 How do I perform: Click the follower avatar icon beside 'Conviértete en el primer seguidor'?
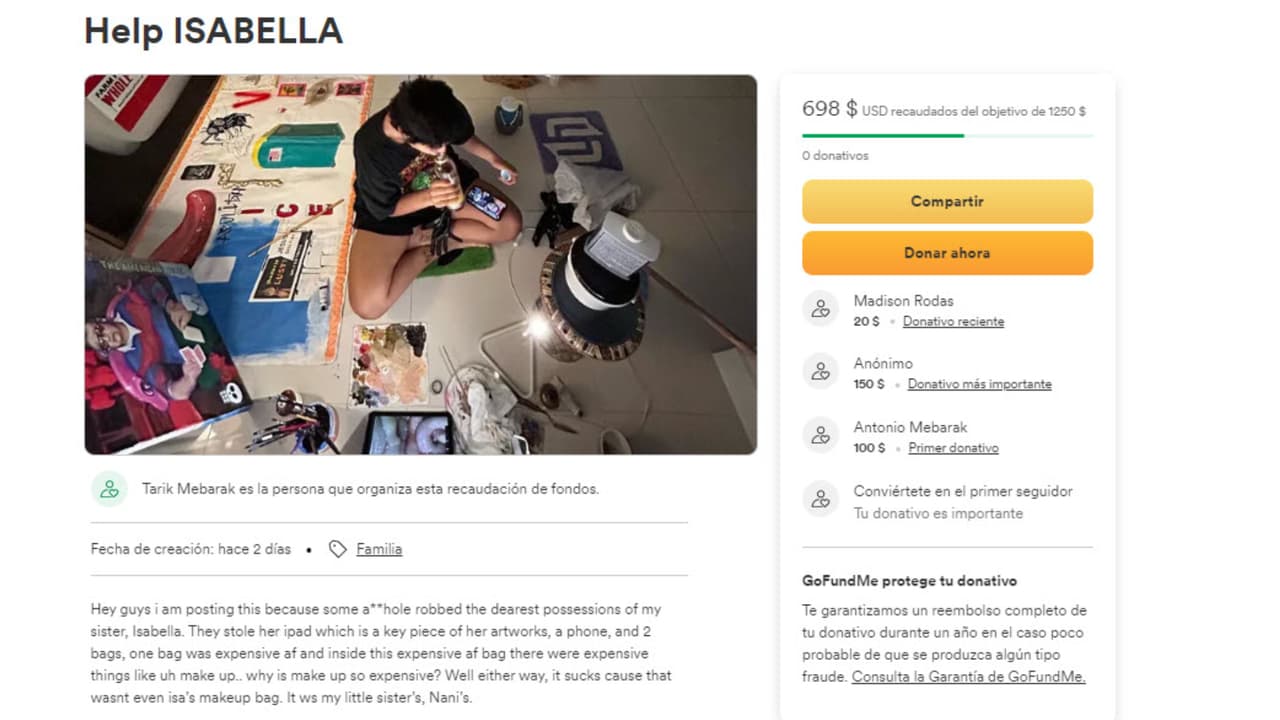820,499
